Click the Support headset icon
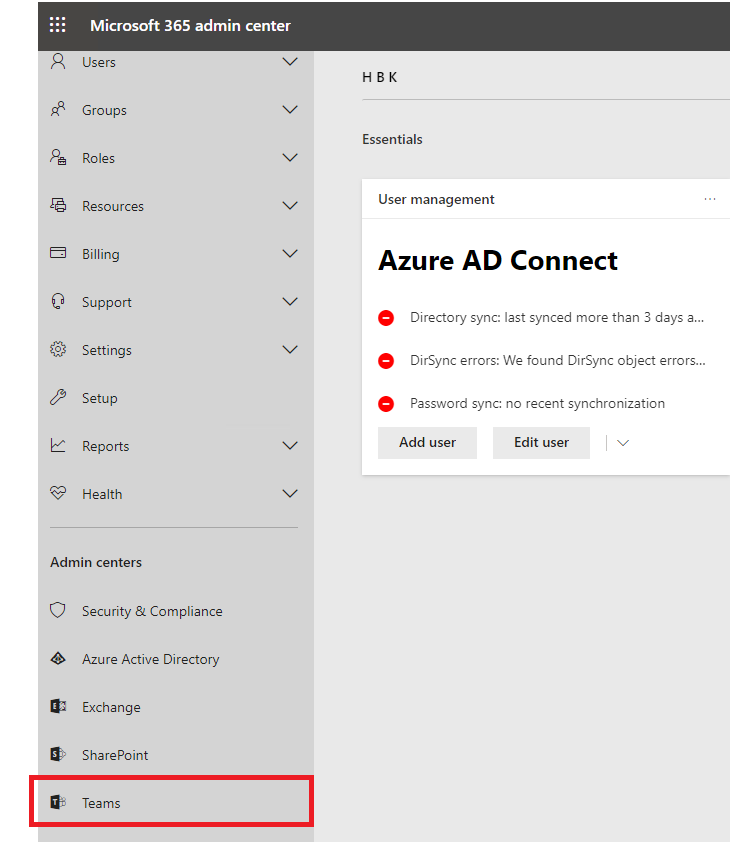 point(58,301)
